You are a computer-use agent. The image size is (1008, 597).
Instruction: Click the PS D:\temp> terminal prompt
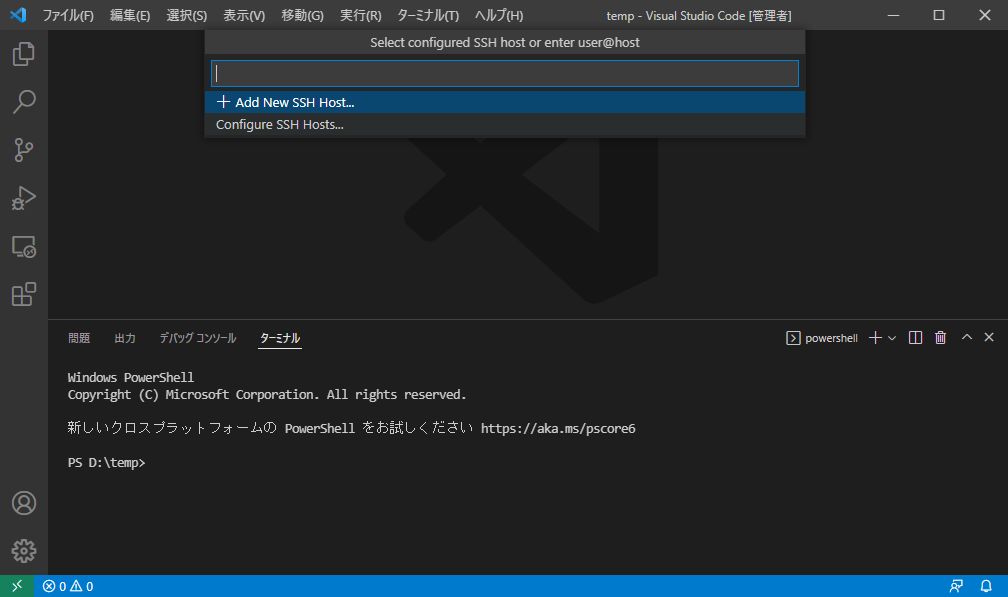(x=107, y=463)
